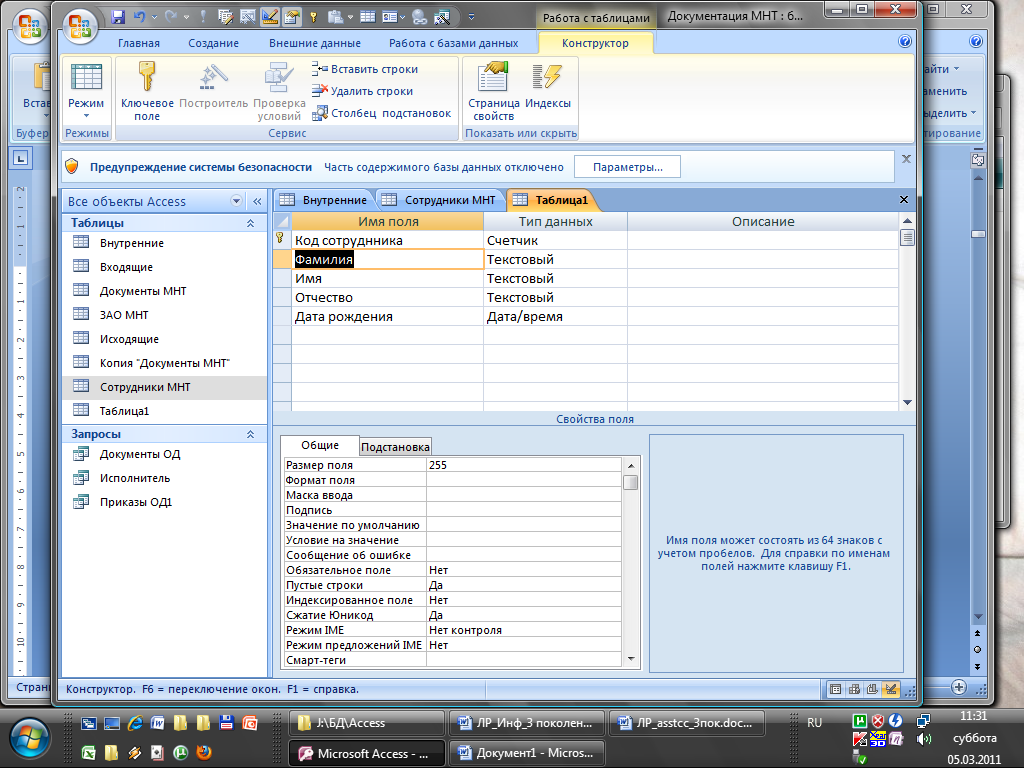Click Удалить строки delete rows

click(363, 91)
